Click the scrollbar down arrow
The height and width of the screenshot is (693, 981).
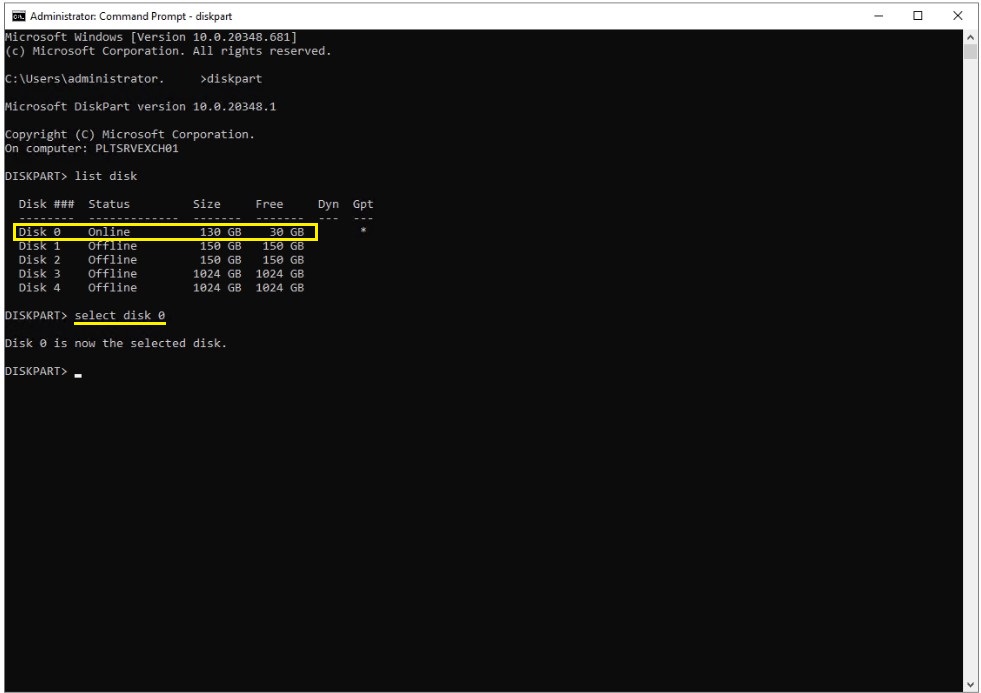tap(970, 685)
